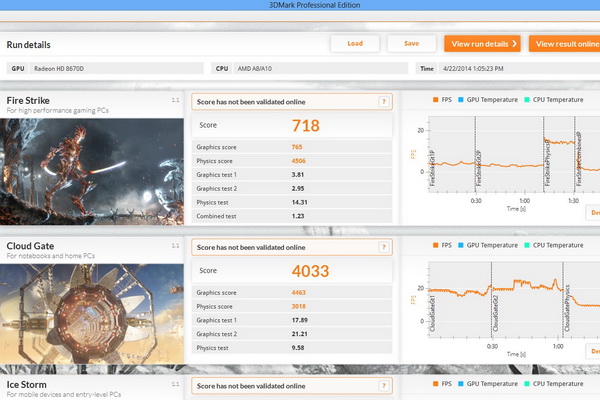Click CloudGateGt2 marker in Cloud Gate chart
This screenshot has width=600, height=400.
click(x=495, y=313)
